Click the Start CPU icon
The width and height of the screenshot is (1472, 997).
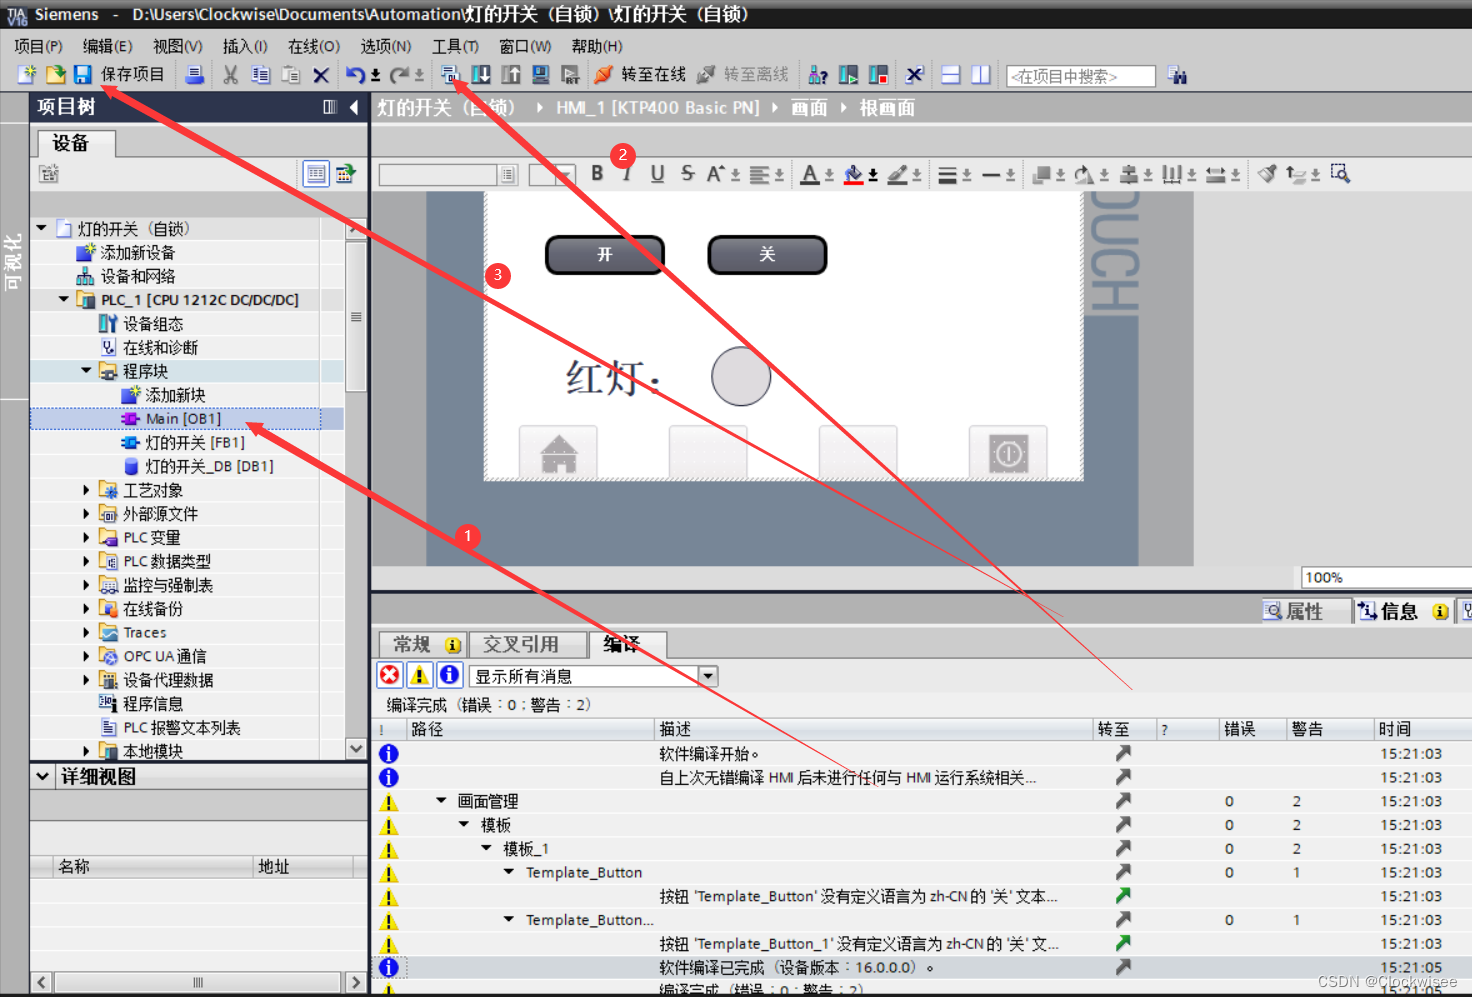849,75
